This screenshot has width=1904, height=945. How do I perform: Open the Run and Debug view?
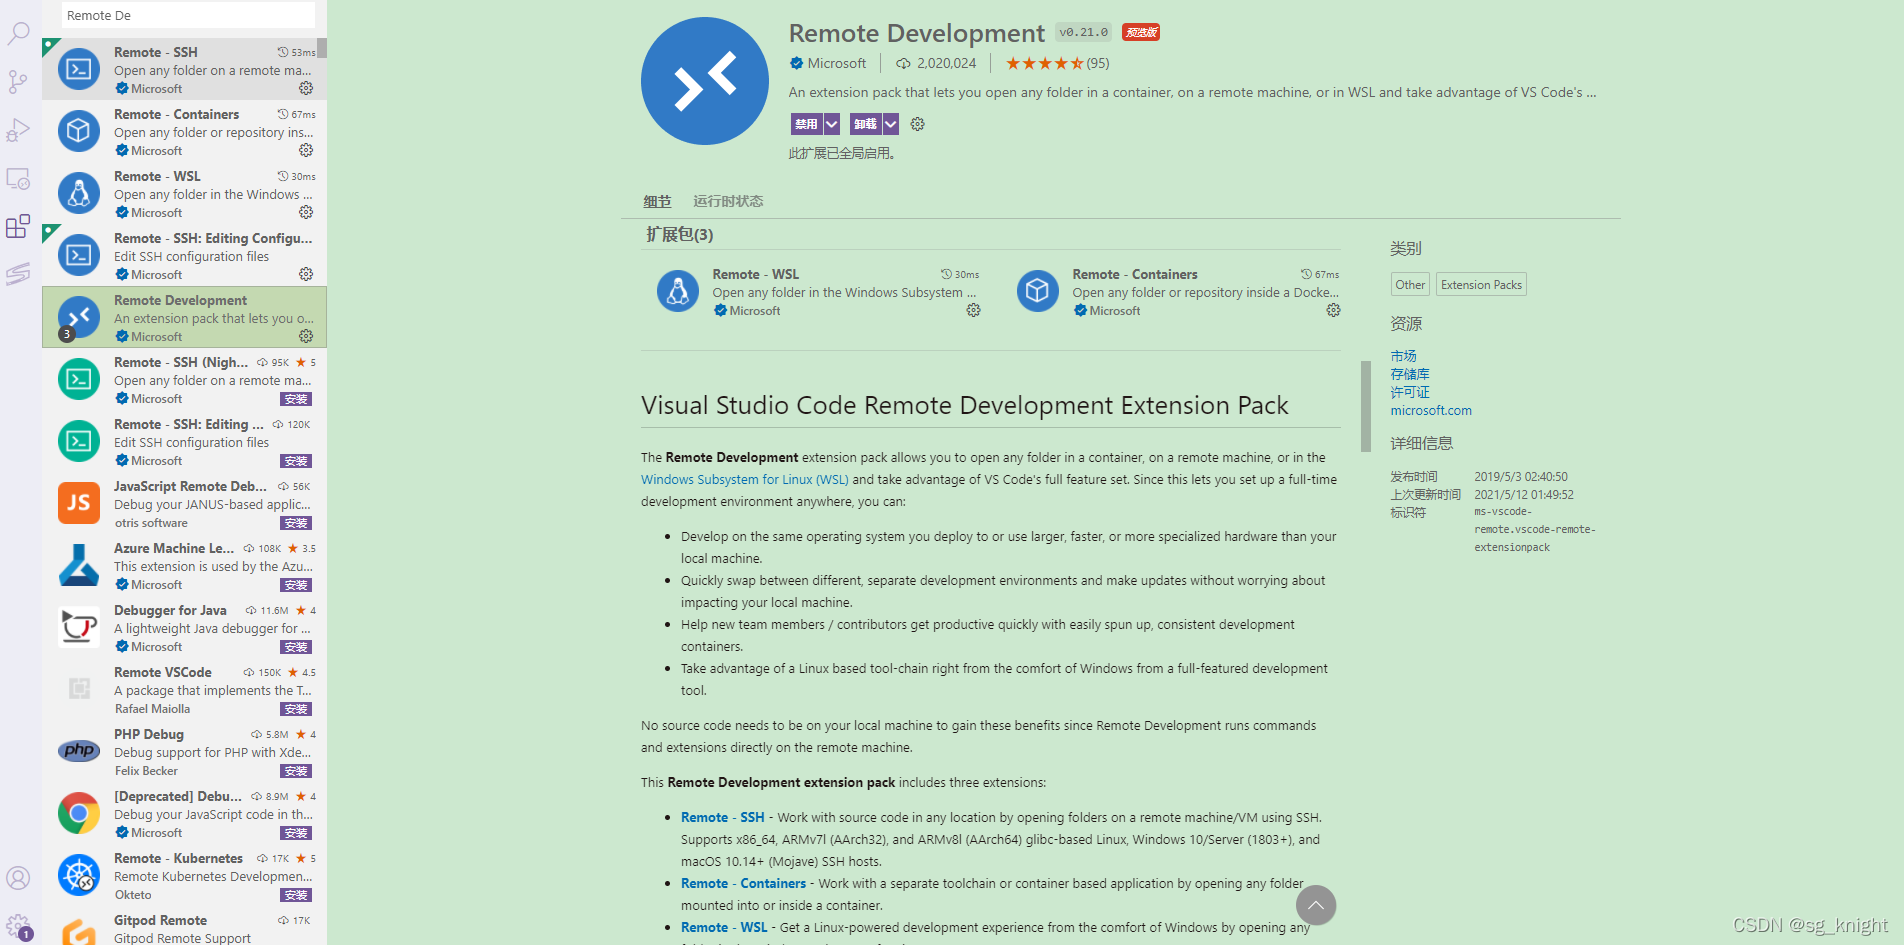click(18, 130)
